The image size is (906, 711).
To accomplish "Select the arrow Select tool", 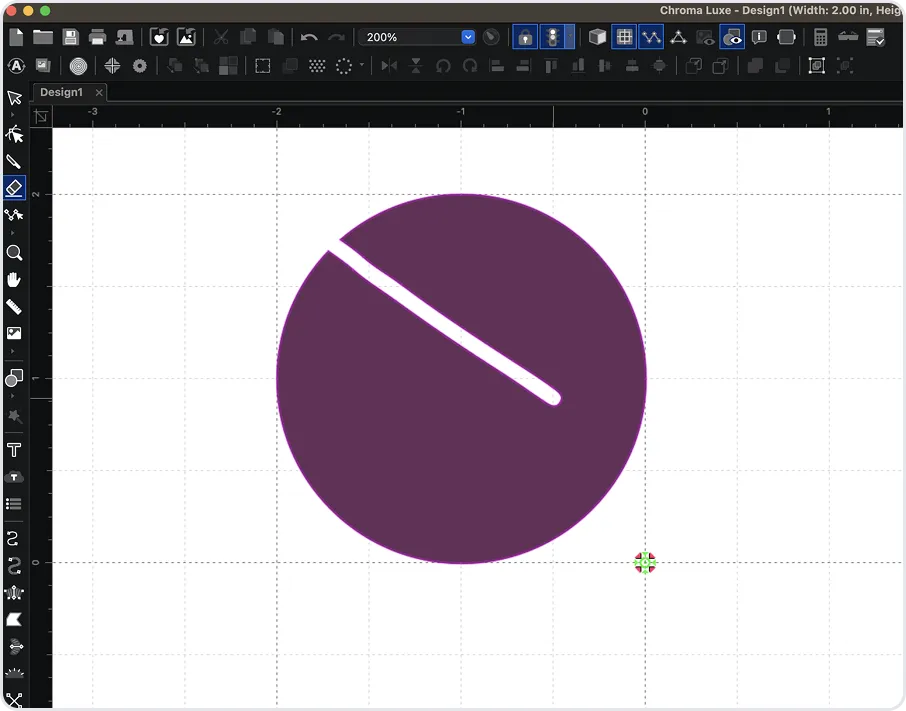I will click(x=14, y=97).
